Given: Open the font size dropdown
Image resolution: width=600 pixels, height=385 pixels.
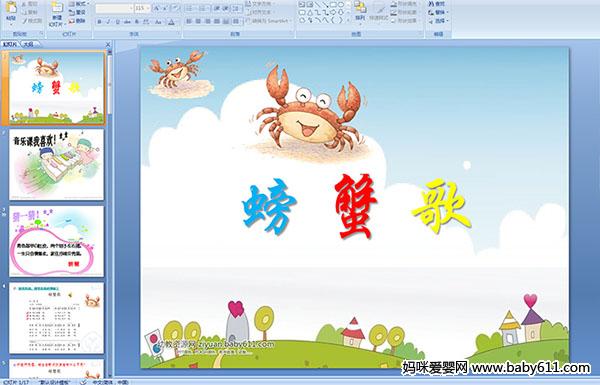Looking at the screenshot, I should click(148, 8).
